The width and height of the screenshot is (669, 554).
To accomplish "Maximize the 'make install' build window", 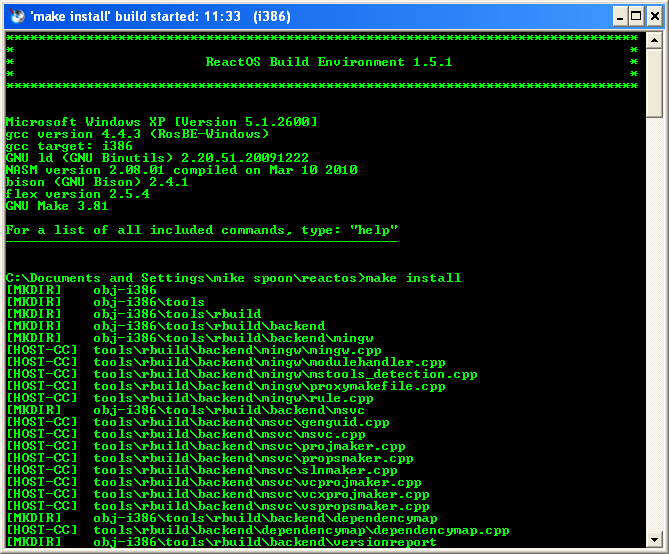I will click(x=636, y=16).
